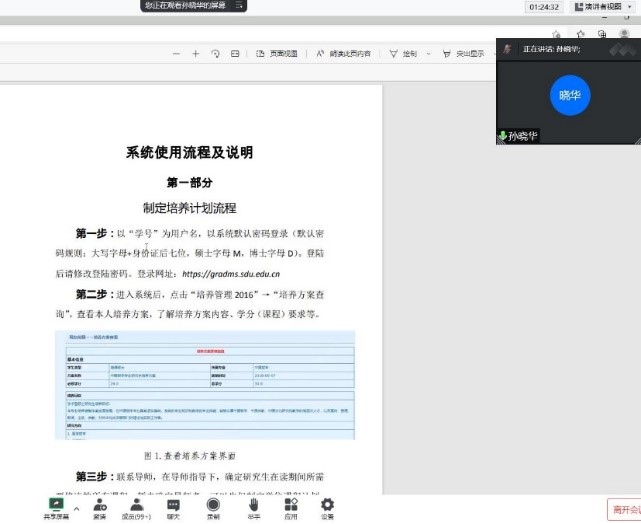The height and width of the screenshot is (524, 641).
Task: Zoom in the PDF with the plus icon
Action: click(x=195, y=54)
